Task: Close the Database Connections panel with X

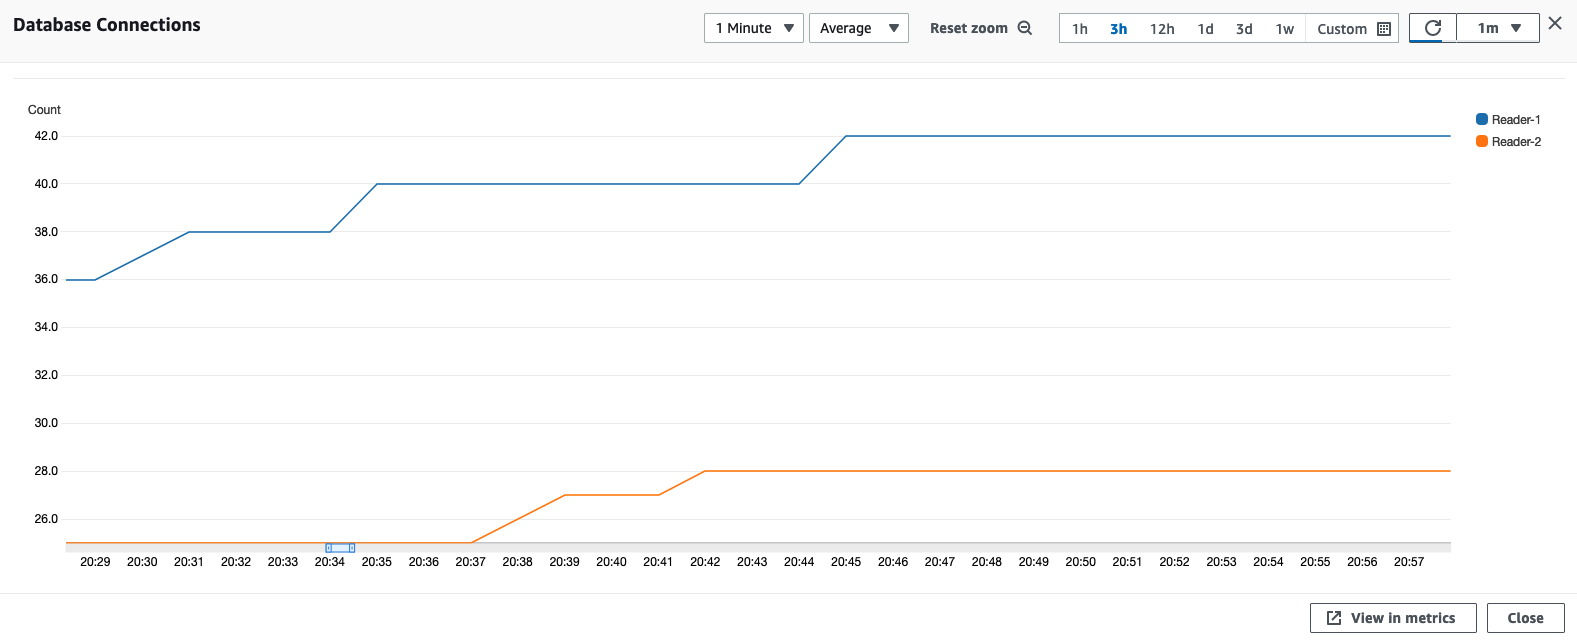Action: pos(1555,23)
